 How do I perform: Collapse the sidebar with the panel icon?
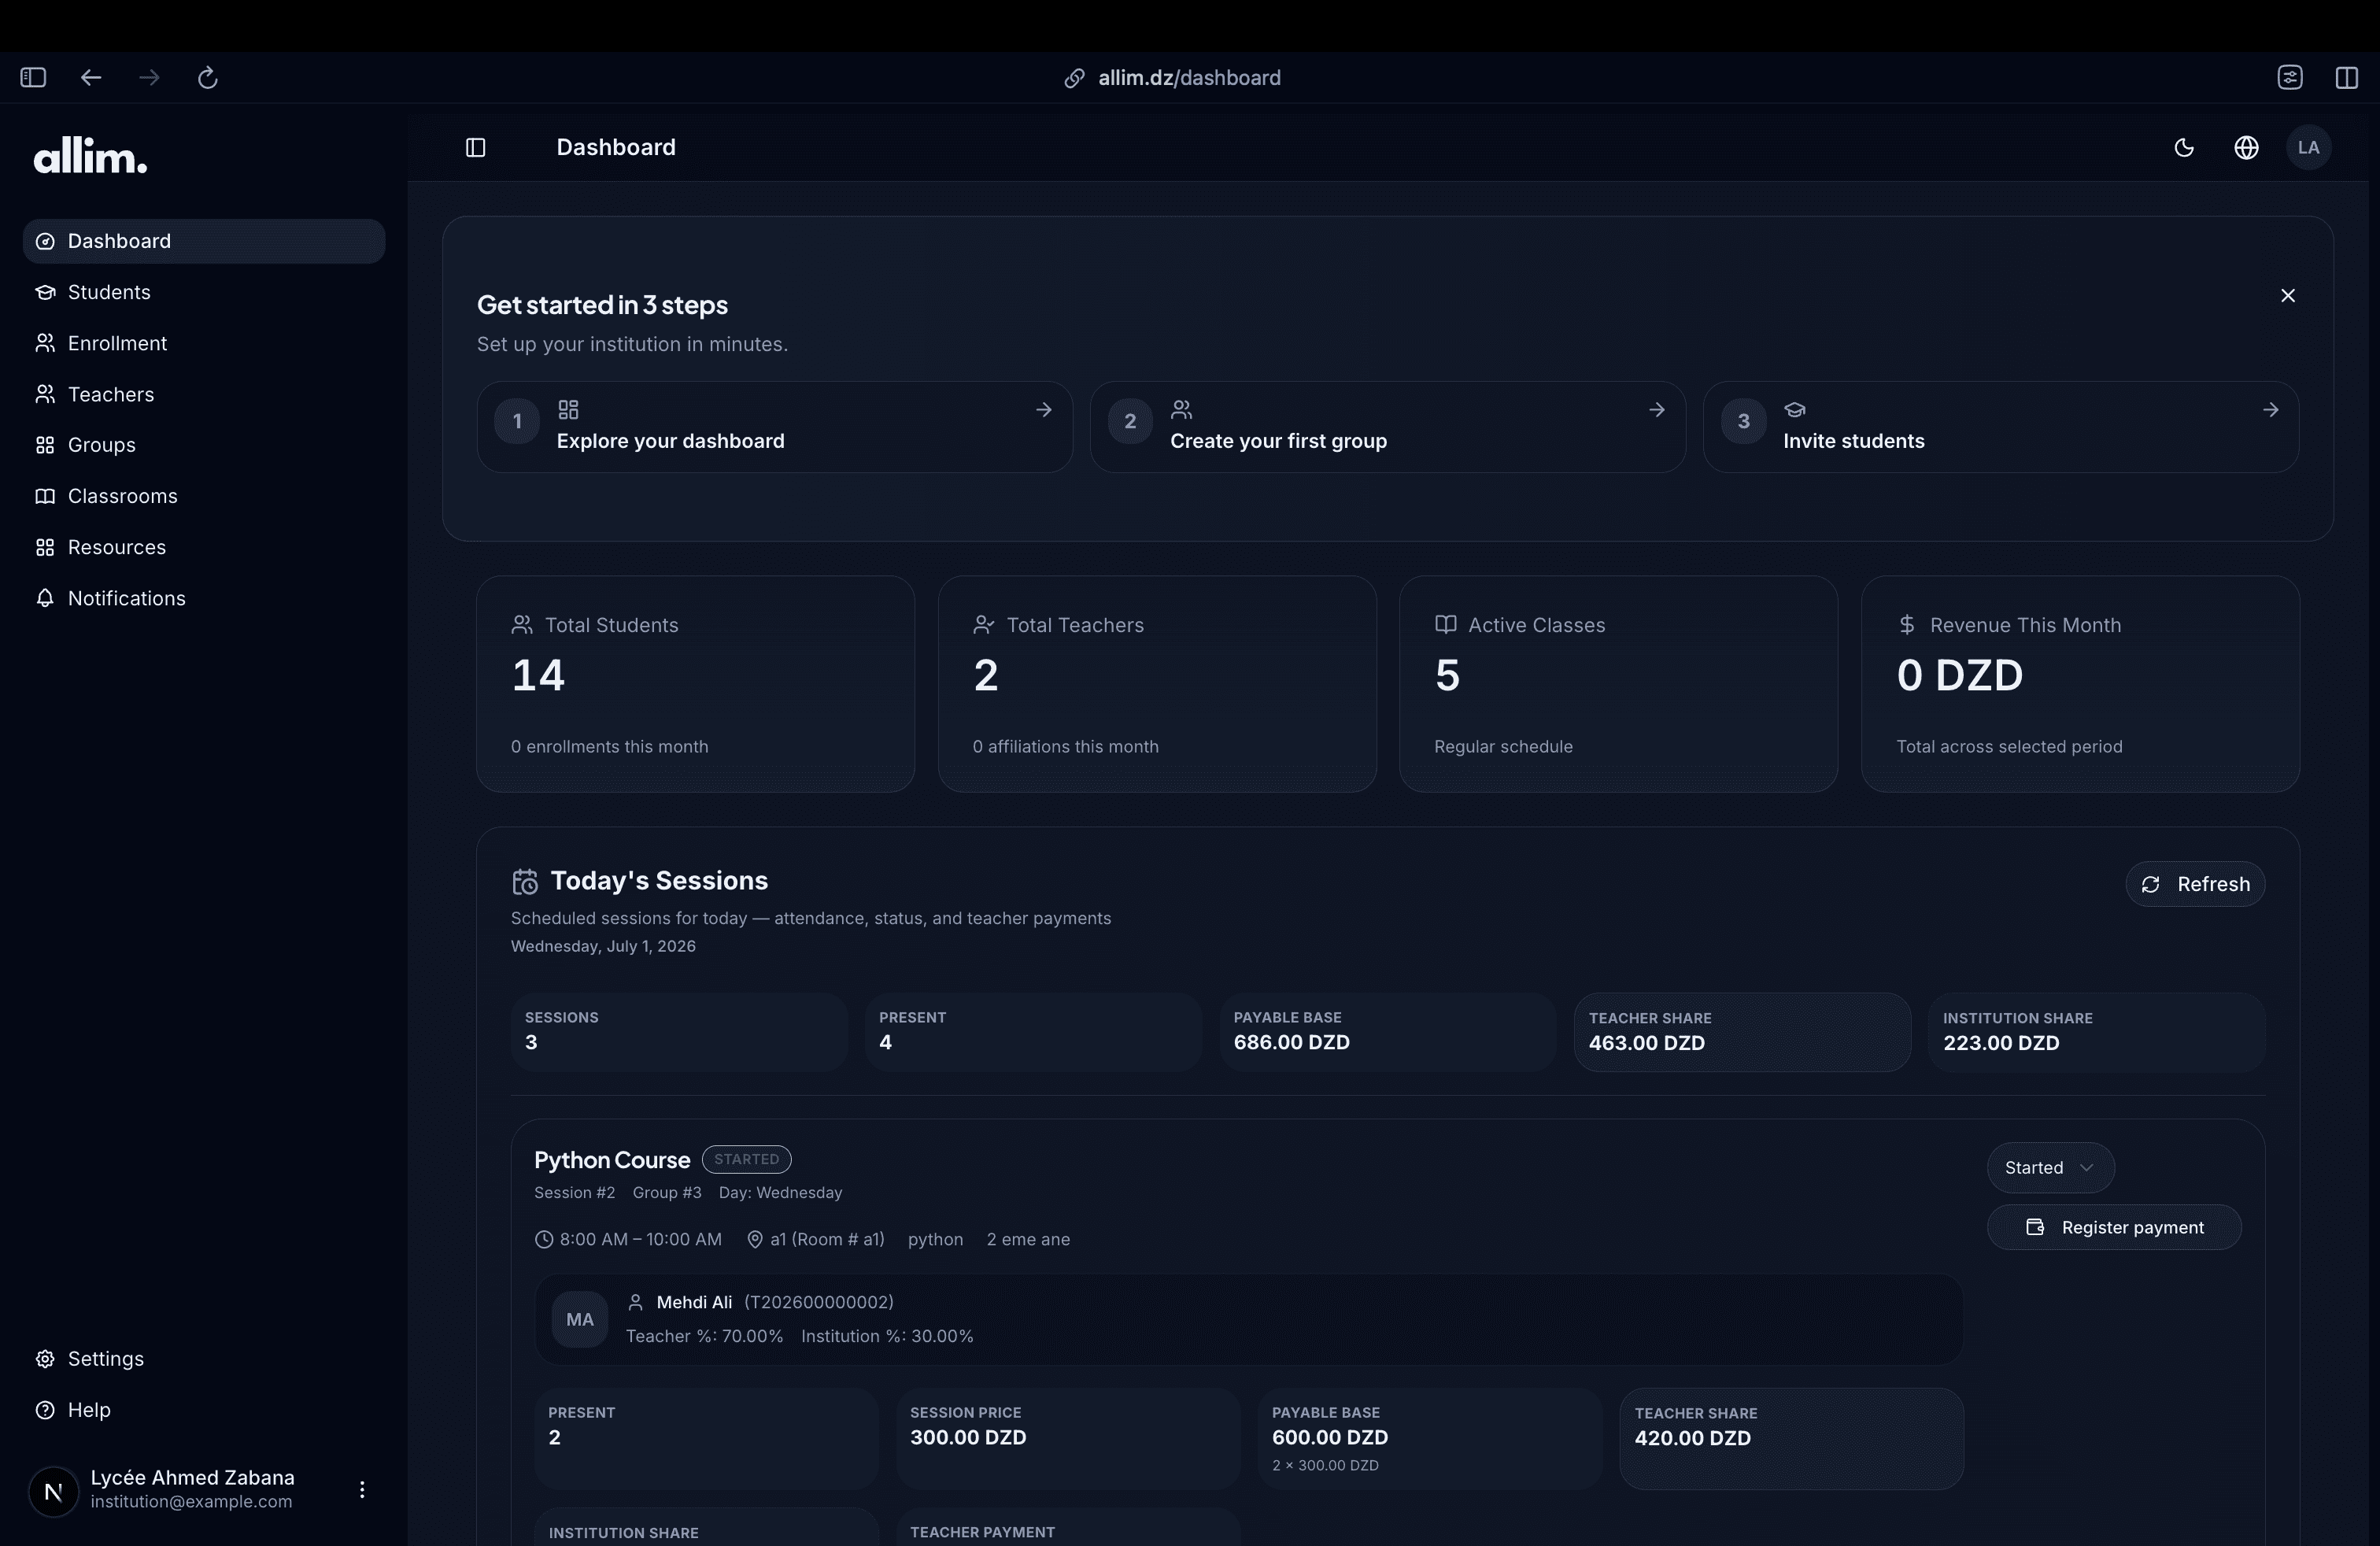pos(476,147)
